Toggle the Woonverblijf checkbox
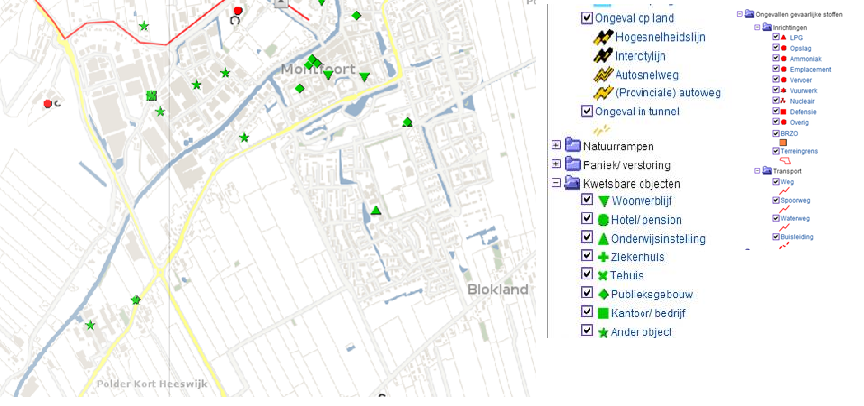This screenshot has width=864, height=406. (x=587, y=200)
